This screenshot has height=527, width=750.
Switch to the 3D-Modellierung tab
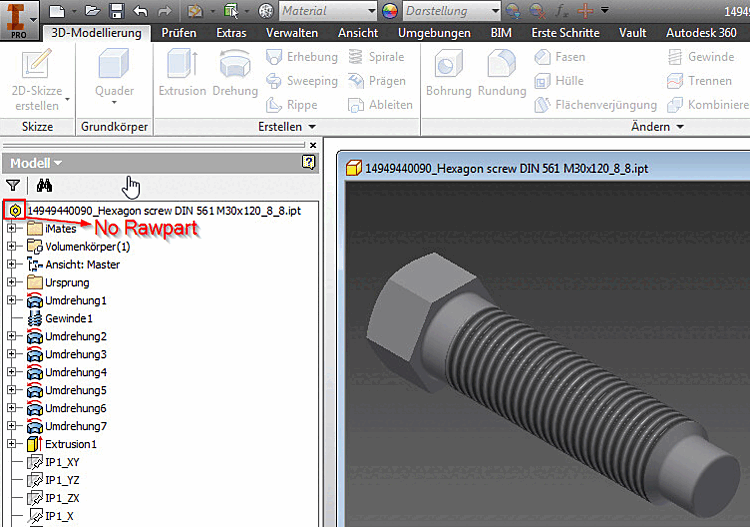(x=96, y=33)
